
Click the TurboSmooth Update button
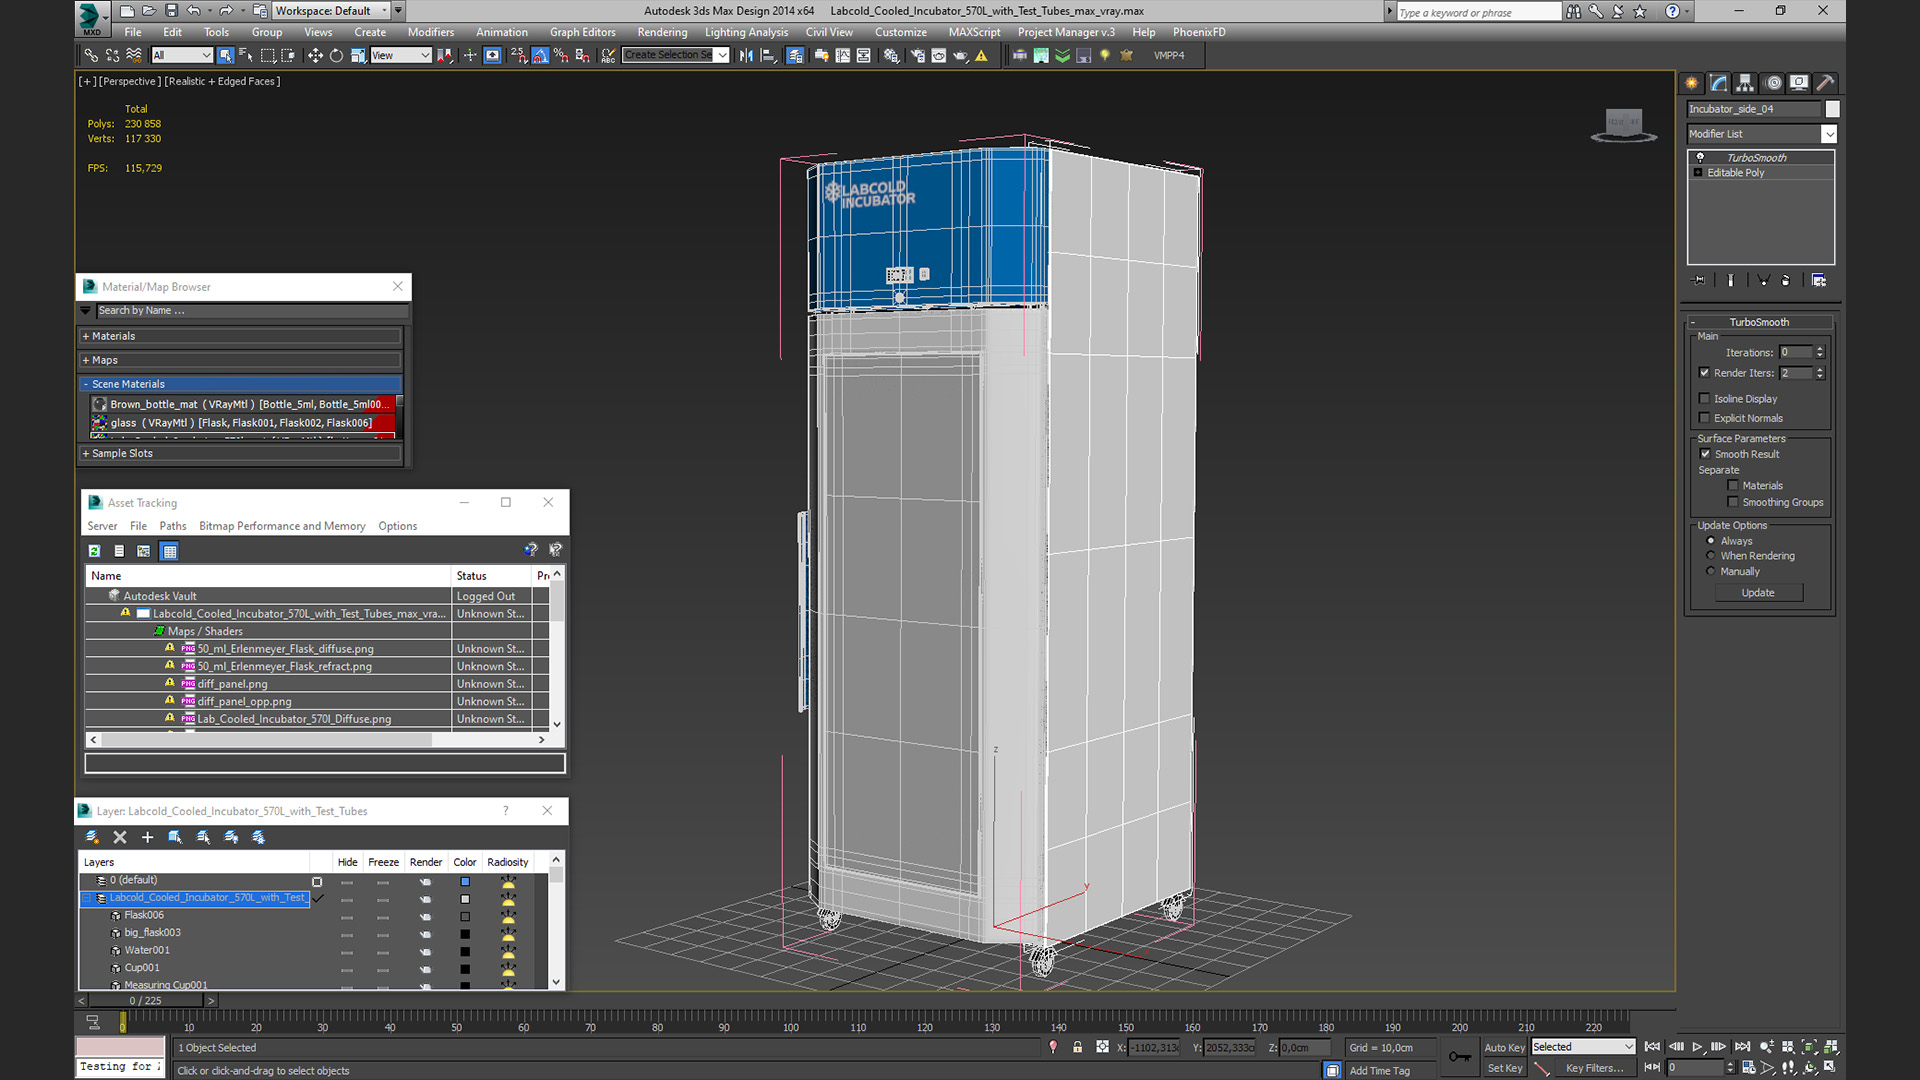[x=1758, y=593]
